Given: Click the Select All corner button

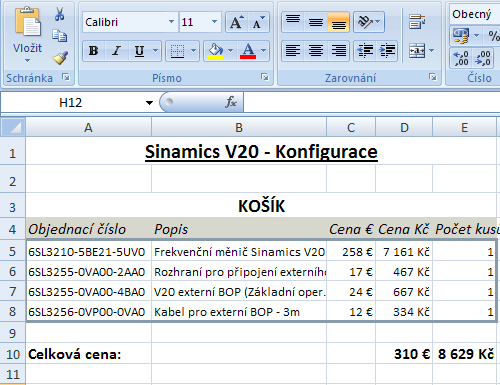Looking at the screenshot, I should (x=13, y=127).
